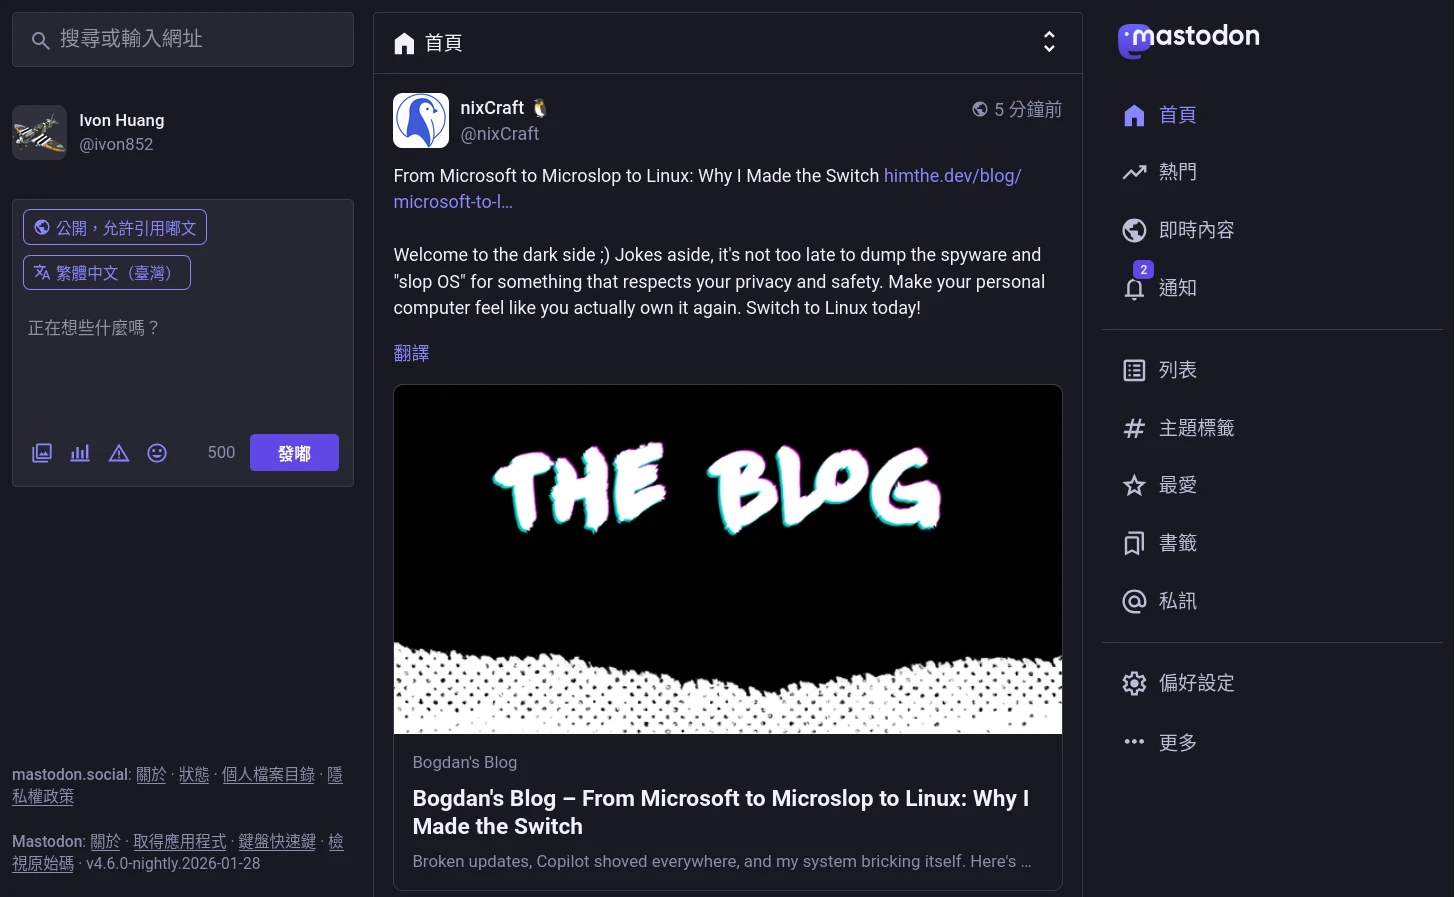The image size is (1455, 897).
Task: Open the 公開，允許引用嘟文 visibility dropdown
Action: (x=115, y=227)
